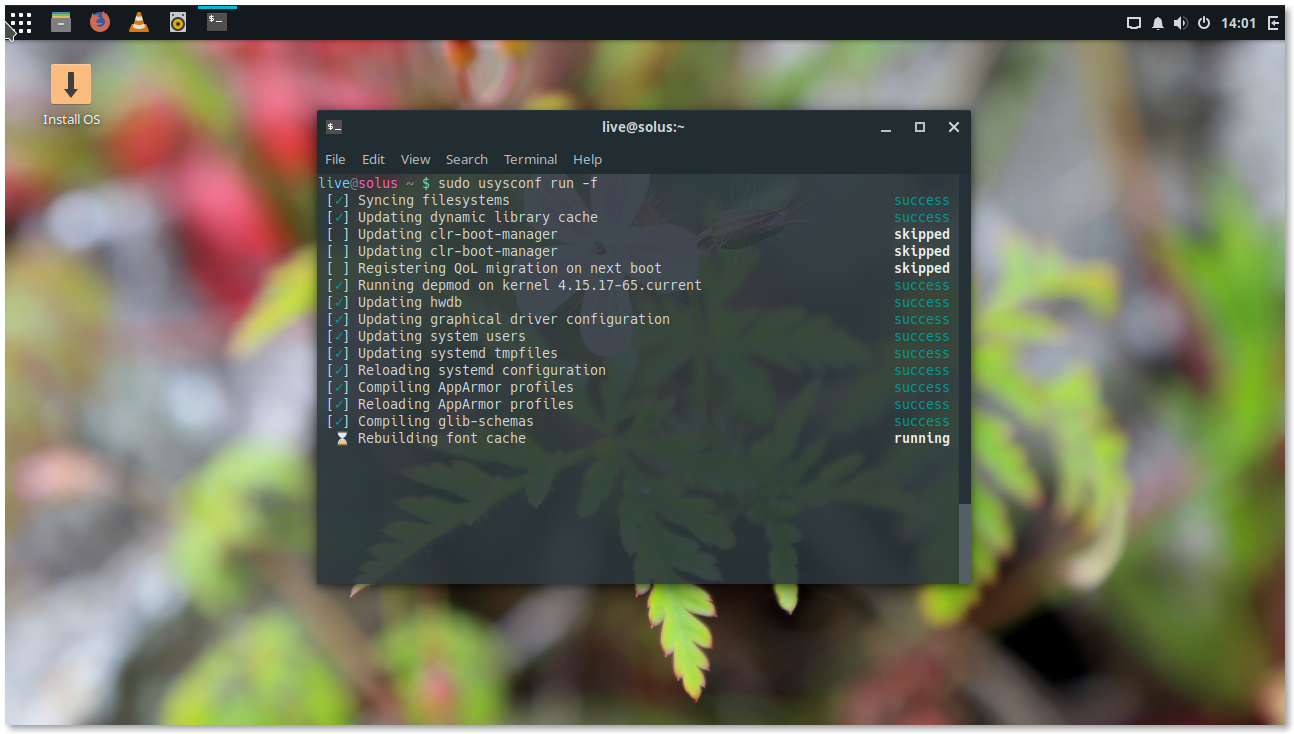Viewport: 1294px width, 734px height.
Task: Click the terminal icon in the window titlebar
Action: (335, 127)
